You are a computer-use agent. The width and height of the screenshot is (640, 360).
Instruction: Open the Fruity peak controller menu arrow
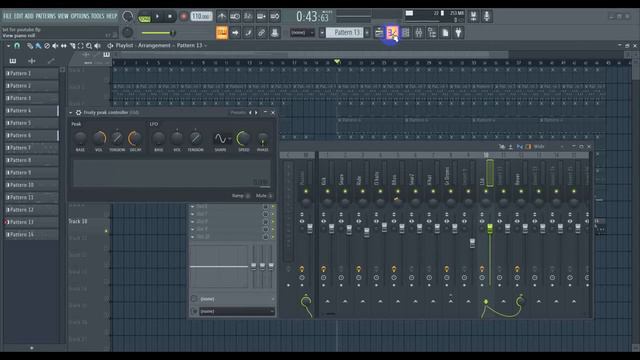(x=71, y=113)
